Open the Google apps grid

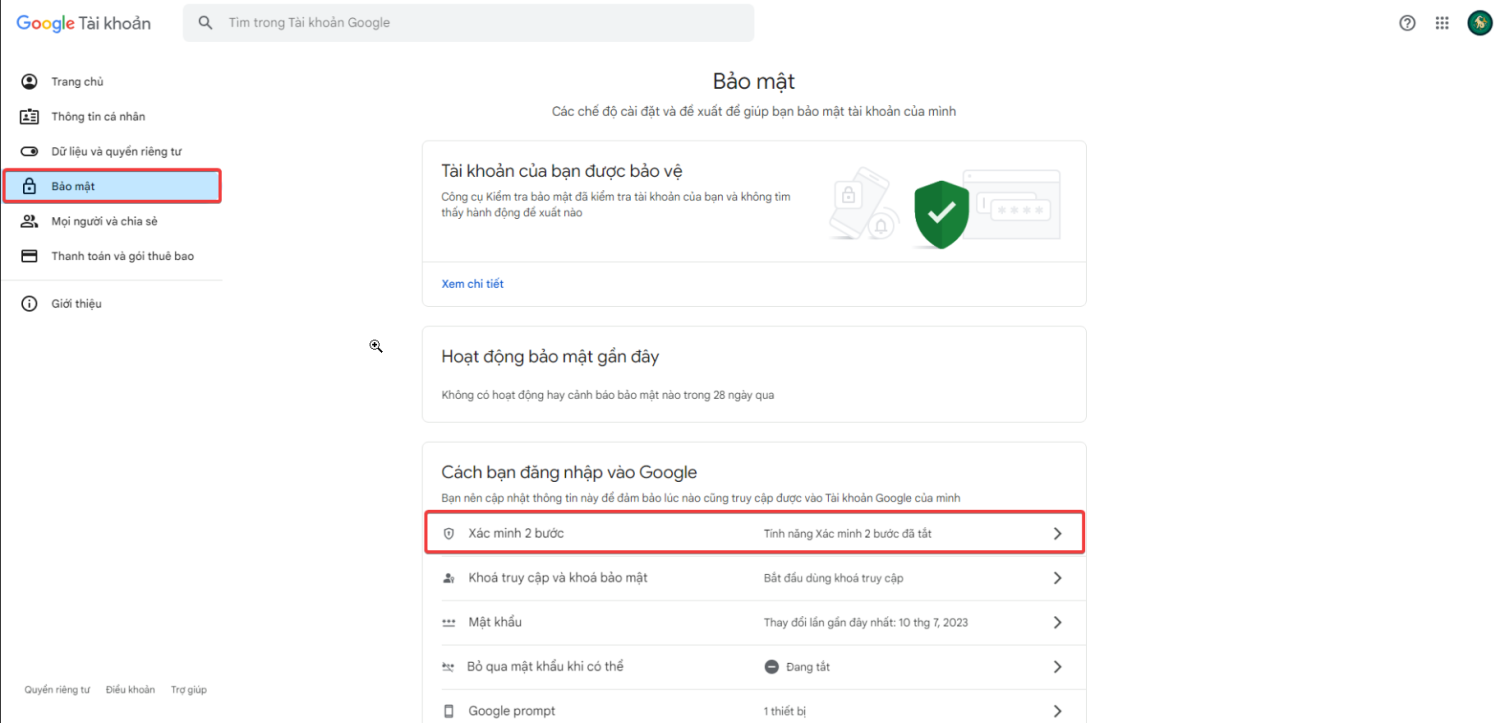1442,23
